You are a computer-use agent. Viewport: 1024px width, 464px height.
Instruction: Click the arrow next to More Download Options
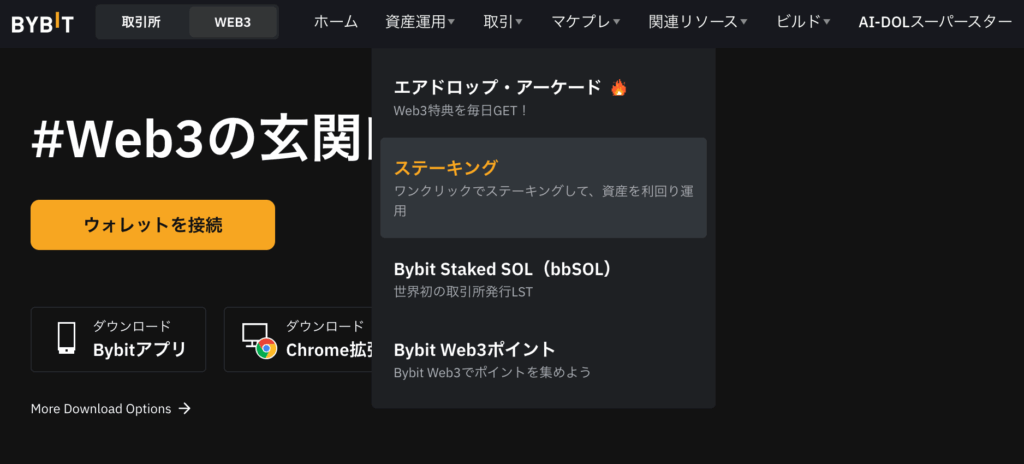pyautogui.click(x=185, y=408)
